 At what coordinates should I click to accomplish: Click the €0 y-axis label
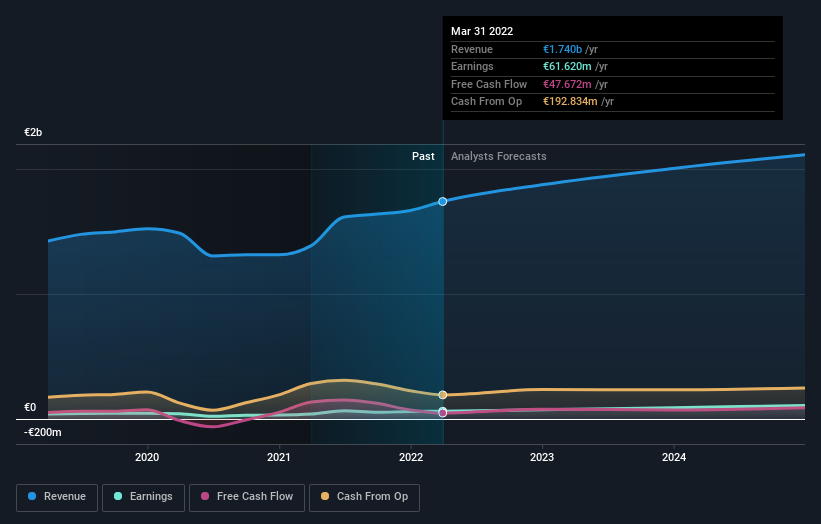point(30,407)
